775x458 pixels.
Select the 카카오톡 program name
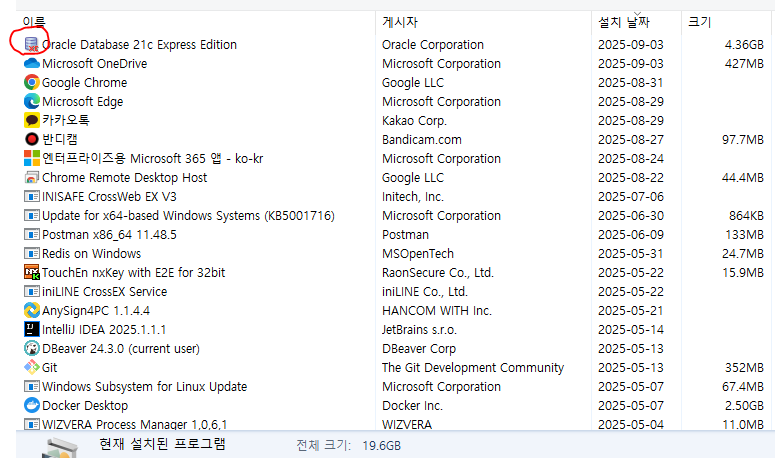pyautogui.click(x=66, y=120)
